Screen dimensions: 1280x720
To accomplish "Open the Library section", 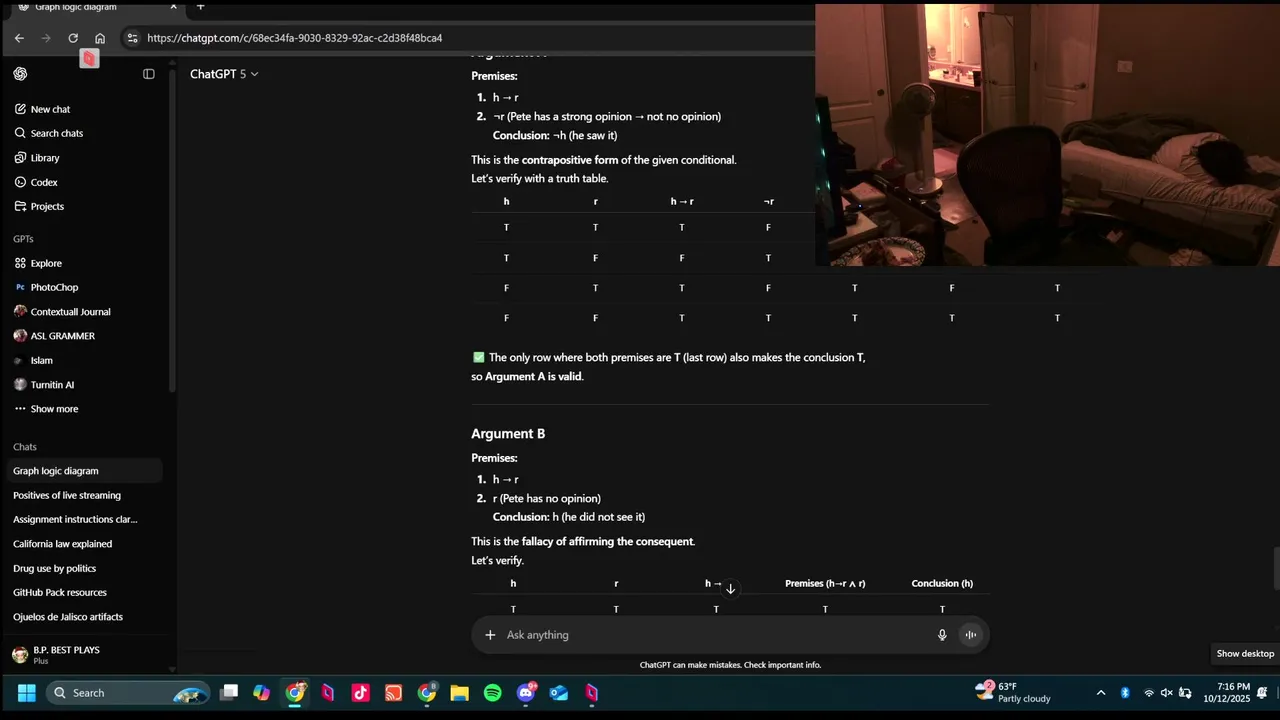I will click(x=45, y=158).
